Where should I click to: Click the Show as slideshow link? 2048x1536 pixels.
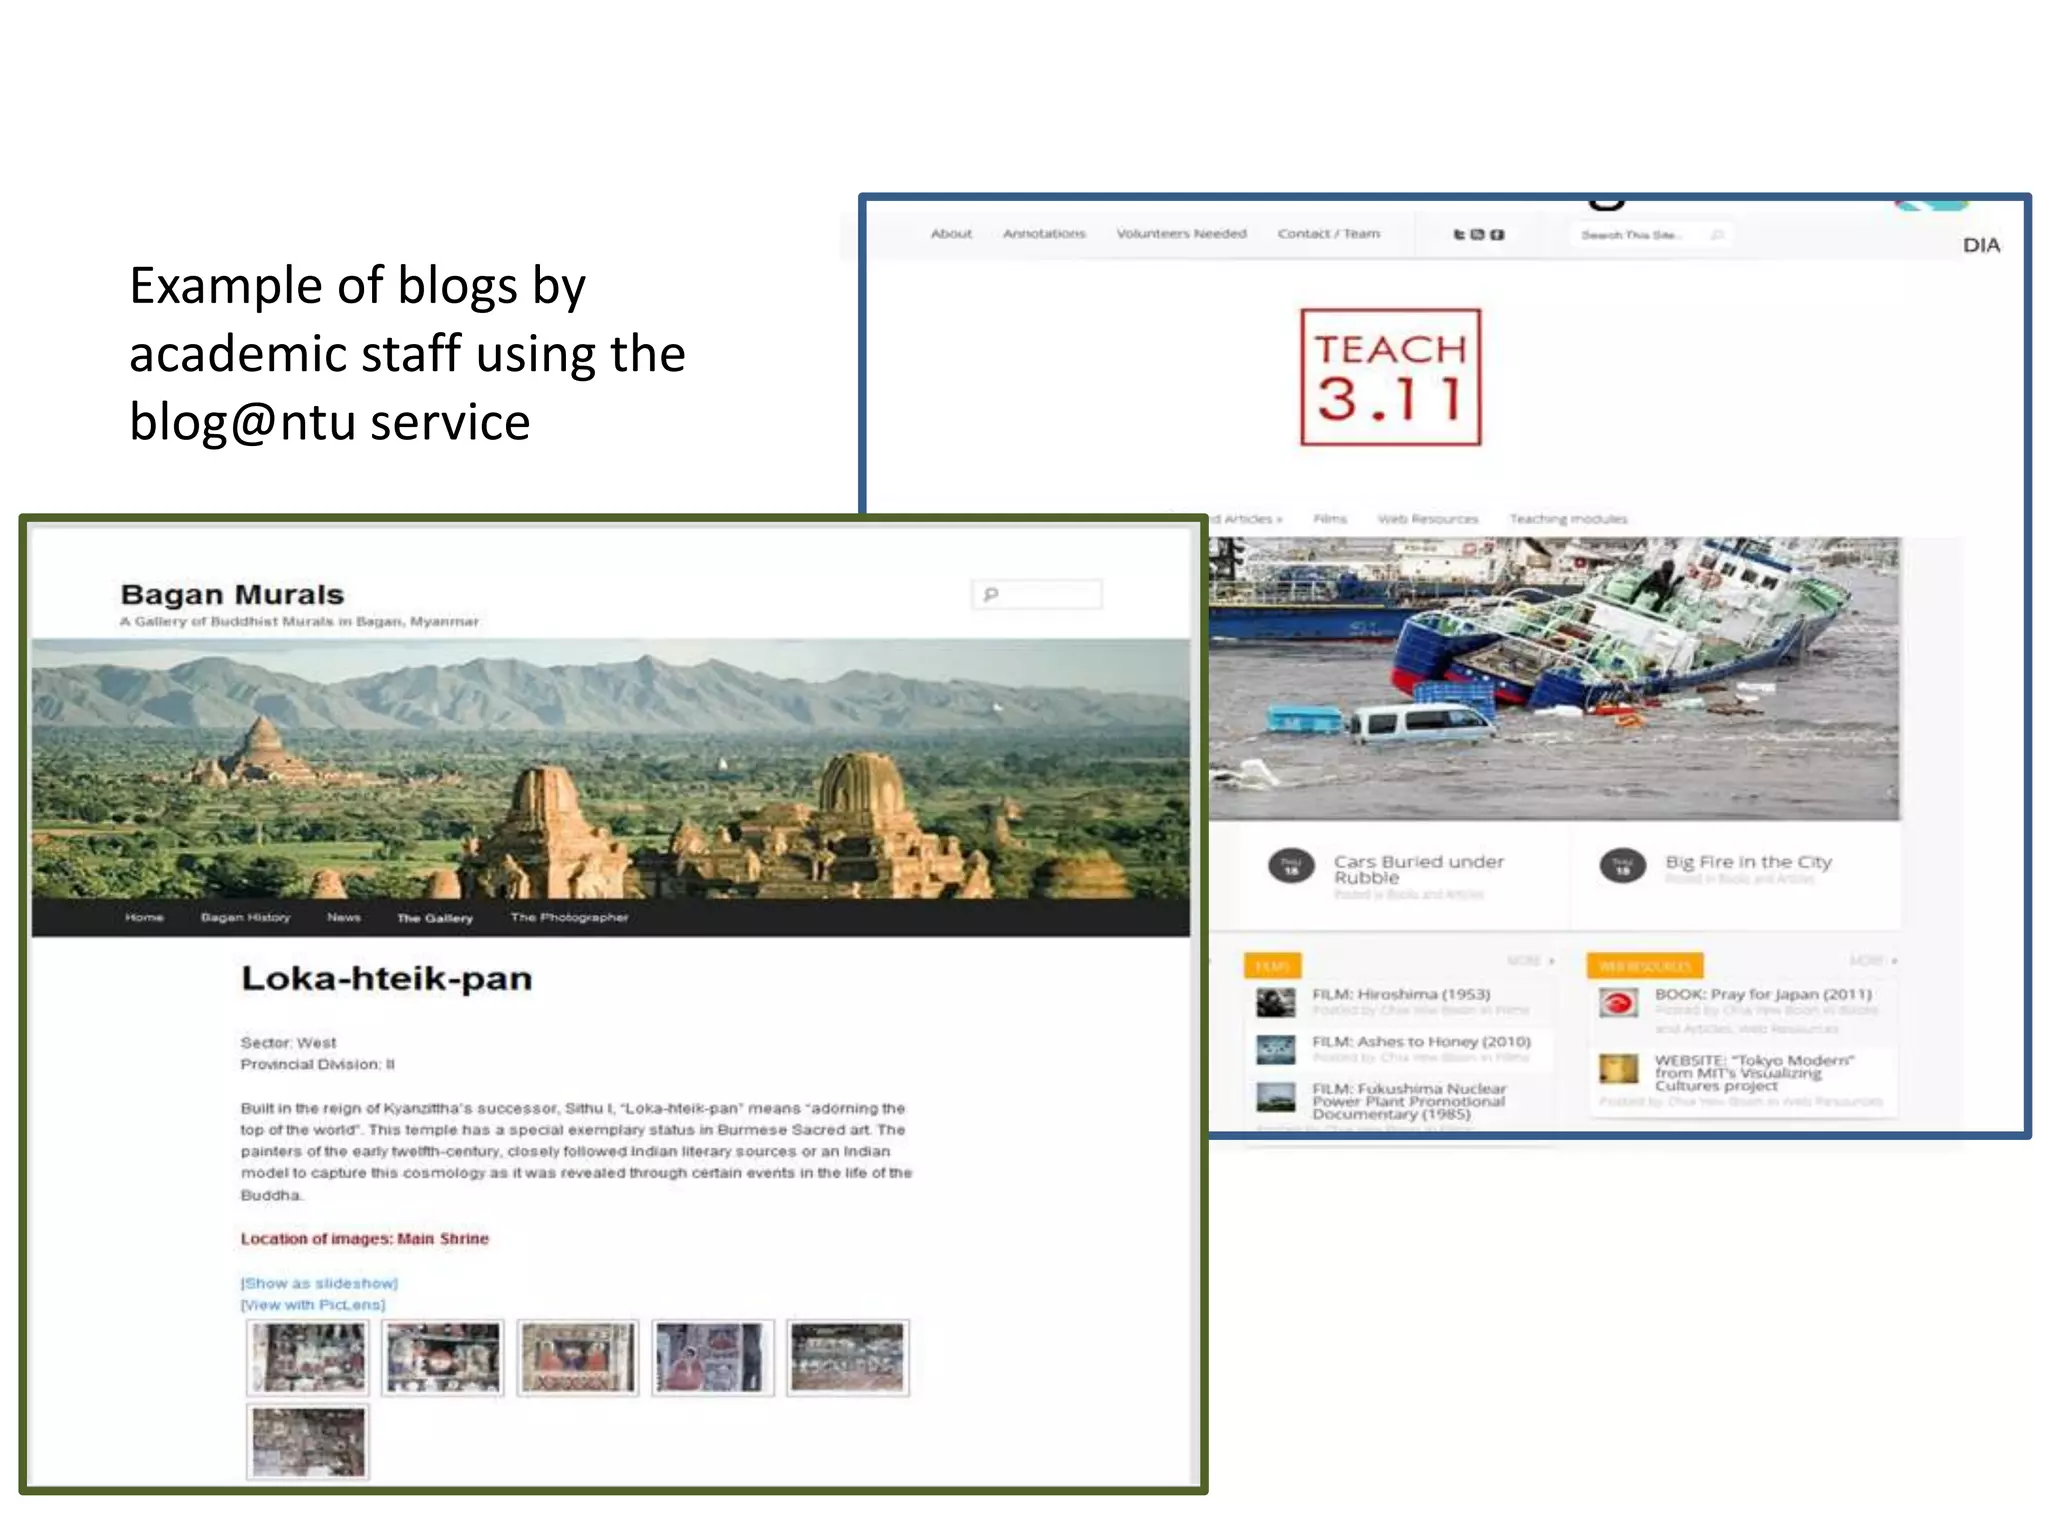click(319, 1283)
